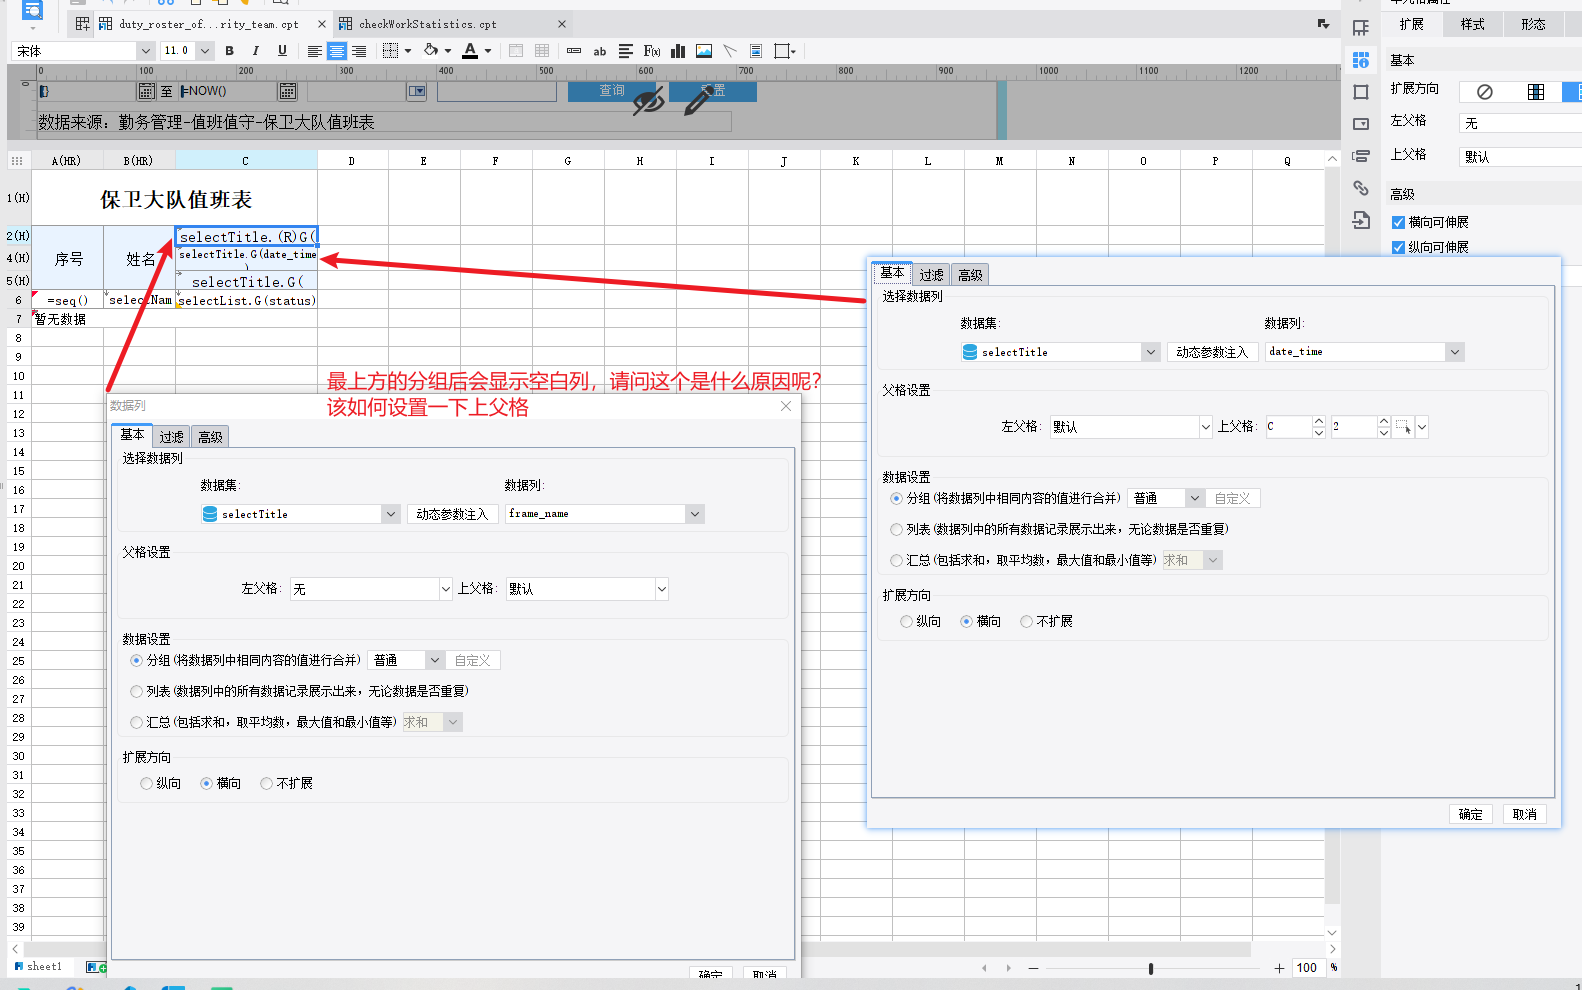The height and width of the screenshot is (990, 1582).
Task: Select 纵向 expansion in frame_name dialog
Action: click(146, 783)
